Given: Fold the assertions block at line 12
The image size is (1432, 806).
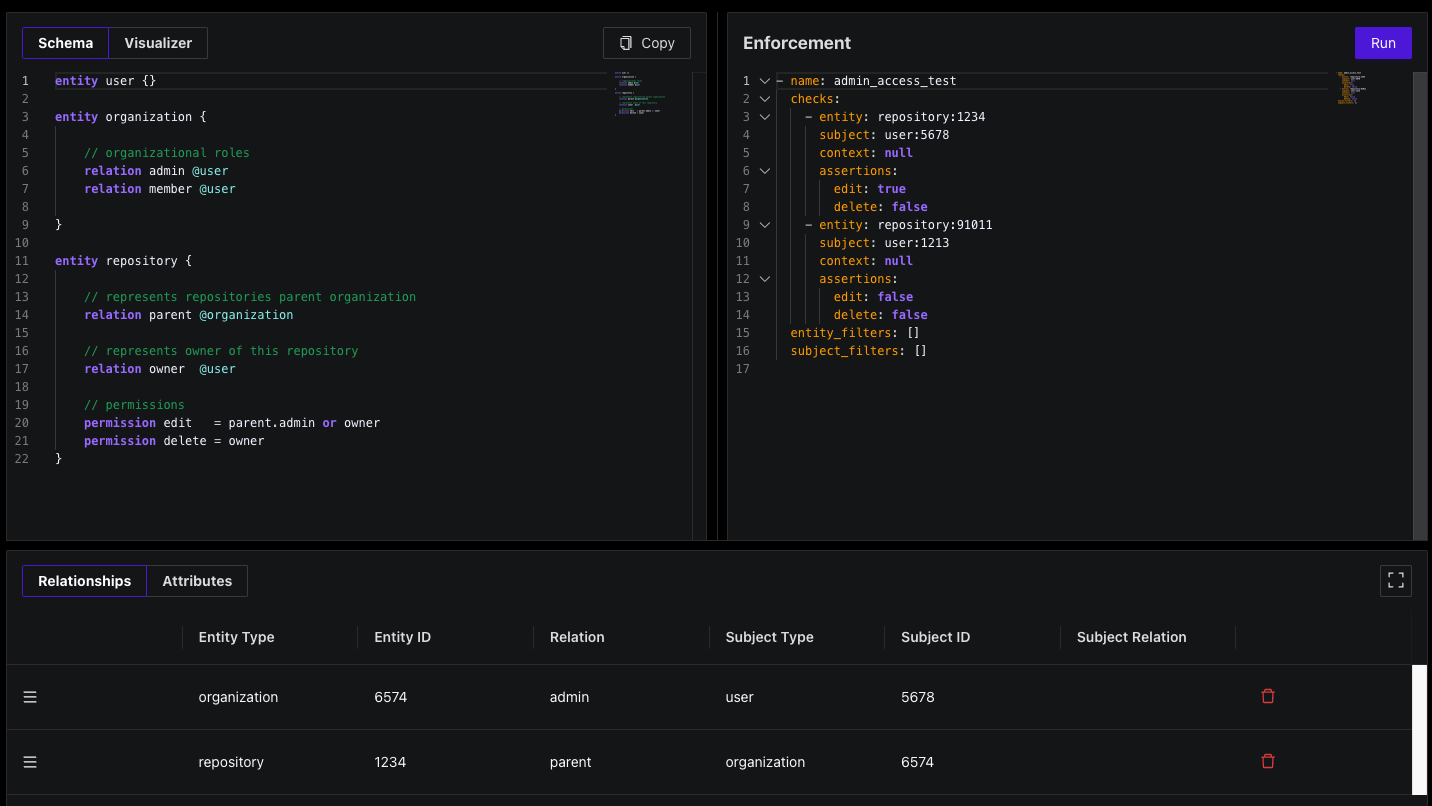Looking at the screenshot, I should 765,279.
